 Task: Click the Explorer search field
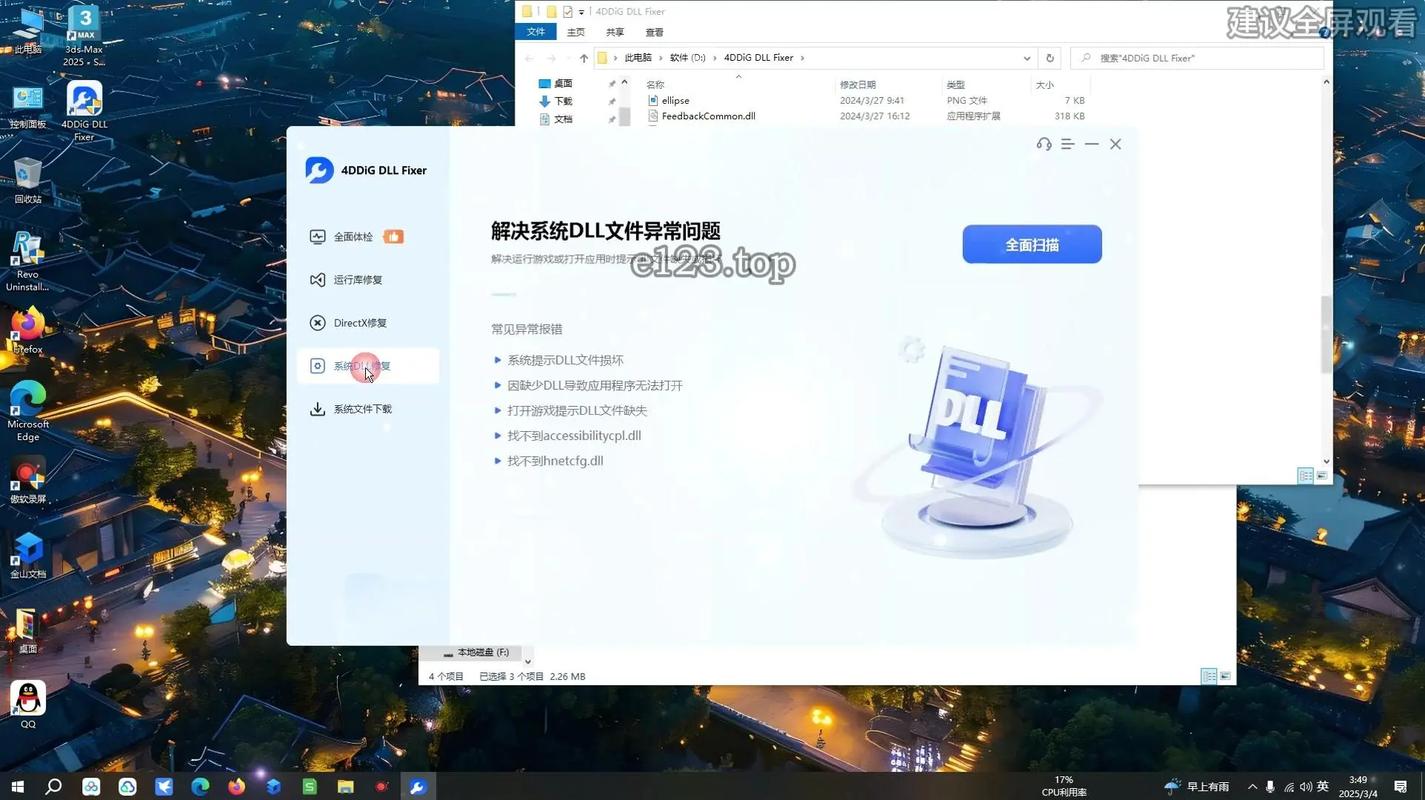tap(1196, 58)
